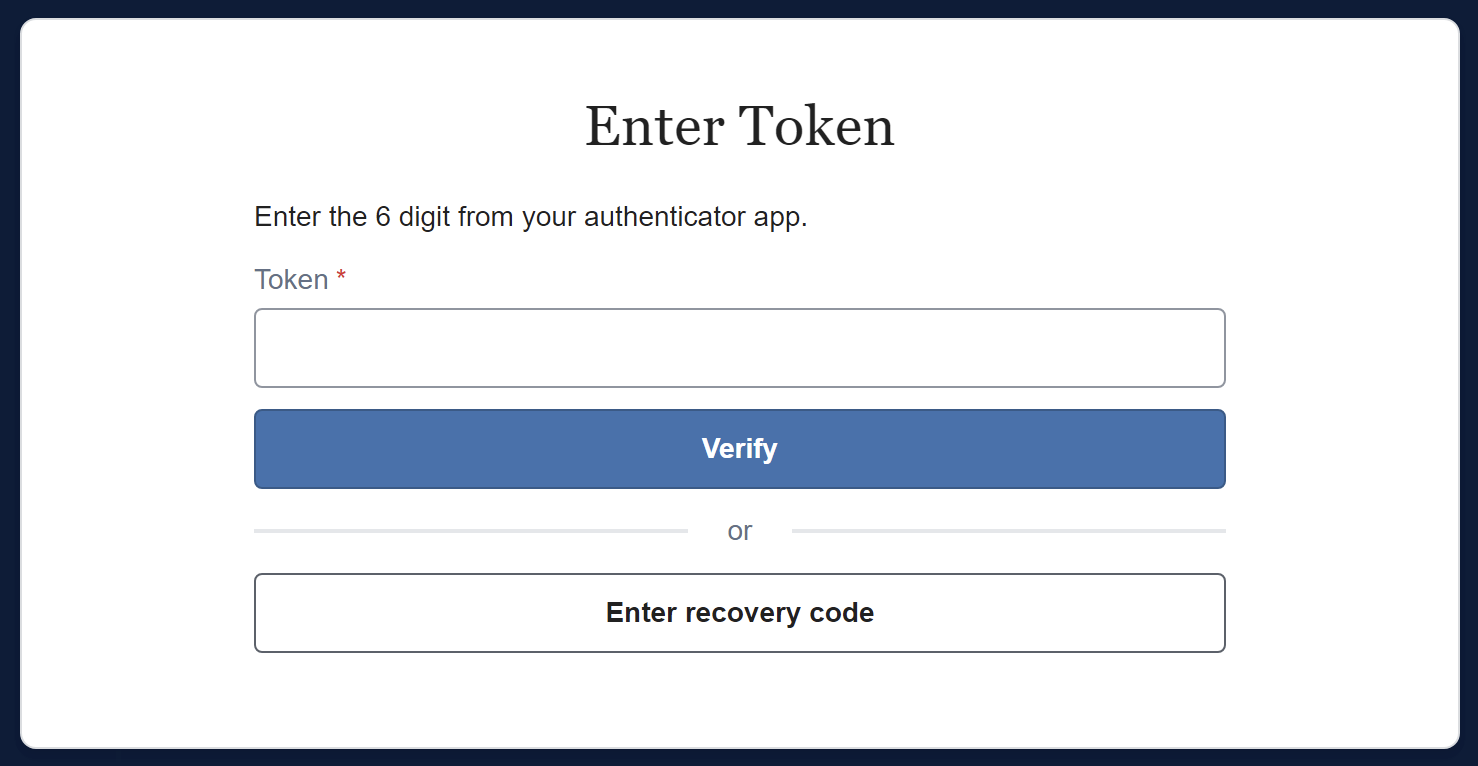Choose the recovery code alternative
Viewport: 1478px width, 766px height.
740,613
